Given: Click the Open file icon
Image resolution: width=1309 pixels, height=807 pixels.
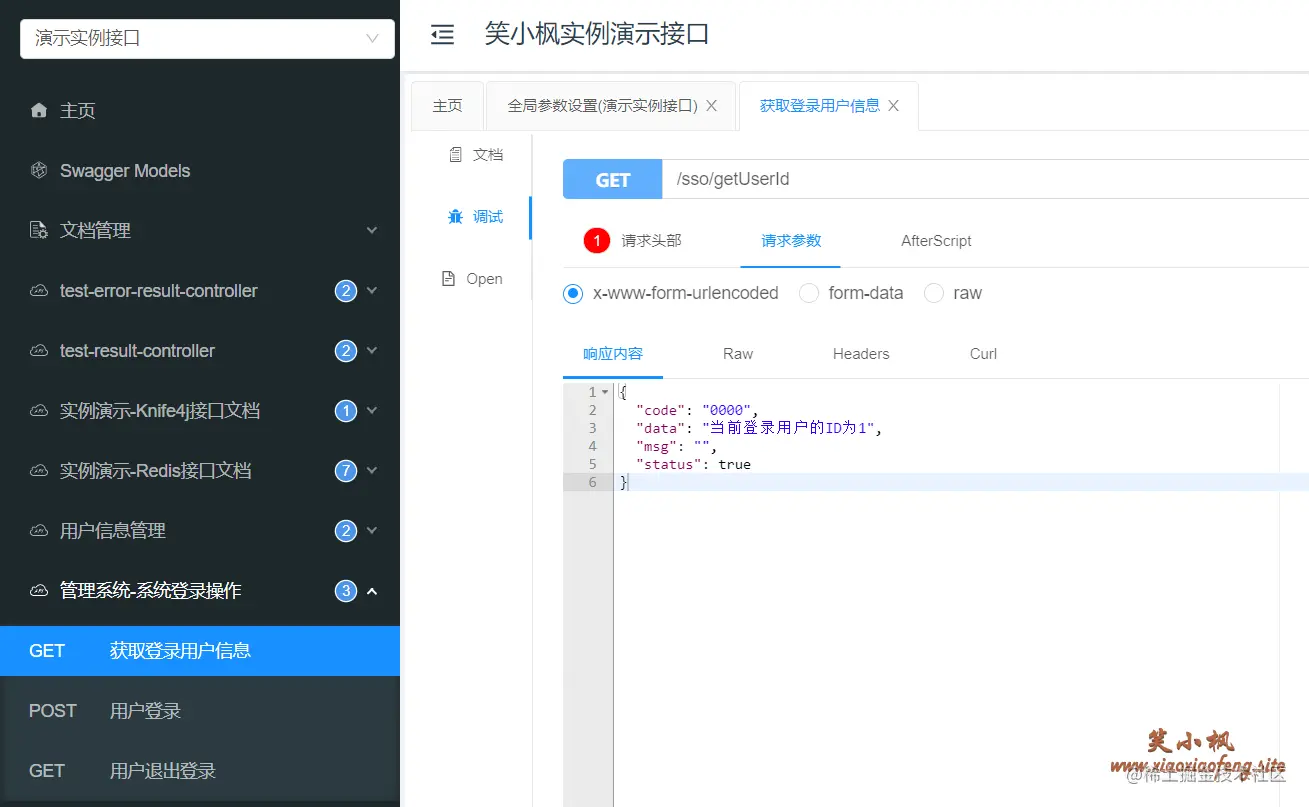Looking at the screenshot, I should click(x=449, y=279).
